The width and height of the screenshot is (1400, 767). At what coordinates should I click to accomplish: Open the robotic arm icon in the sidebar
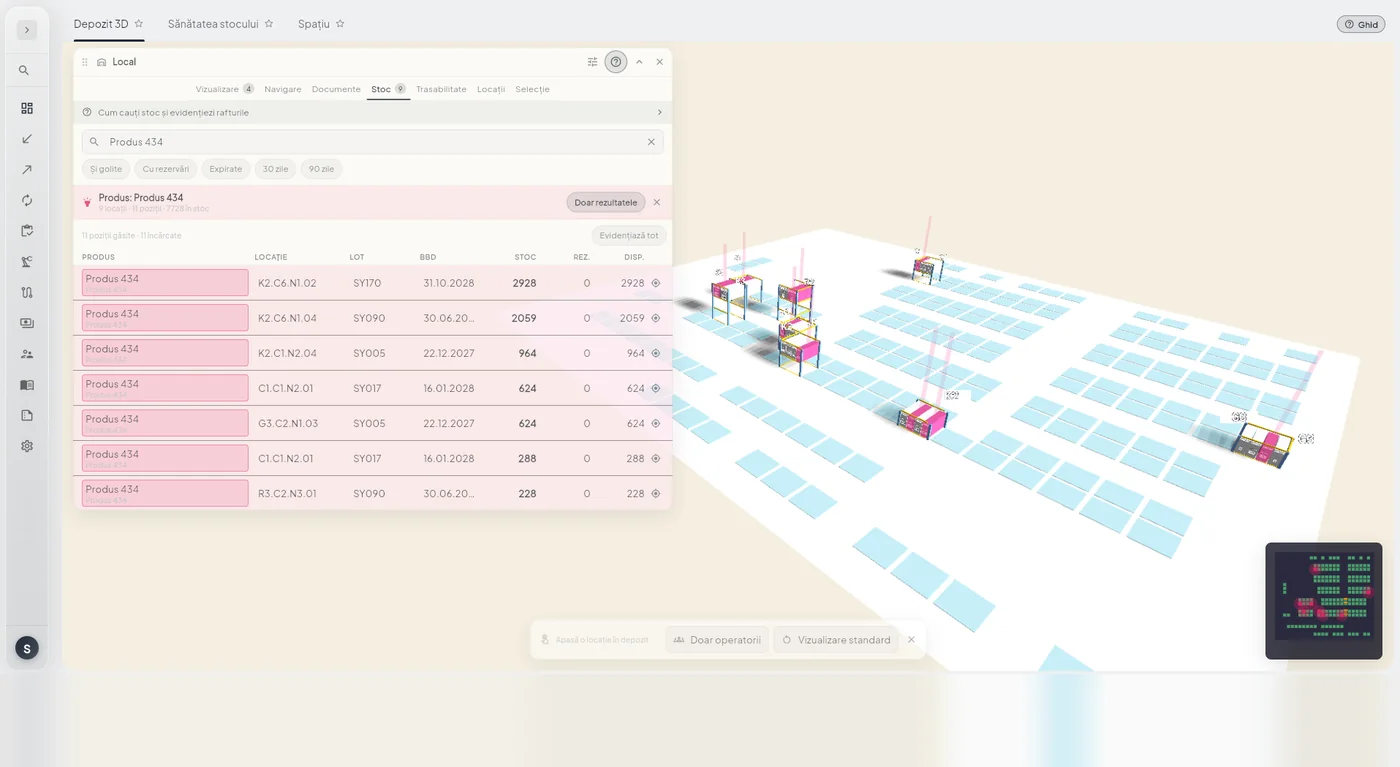point(27,262)
